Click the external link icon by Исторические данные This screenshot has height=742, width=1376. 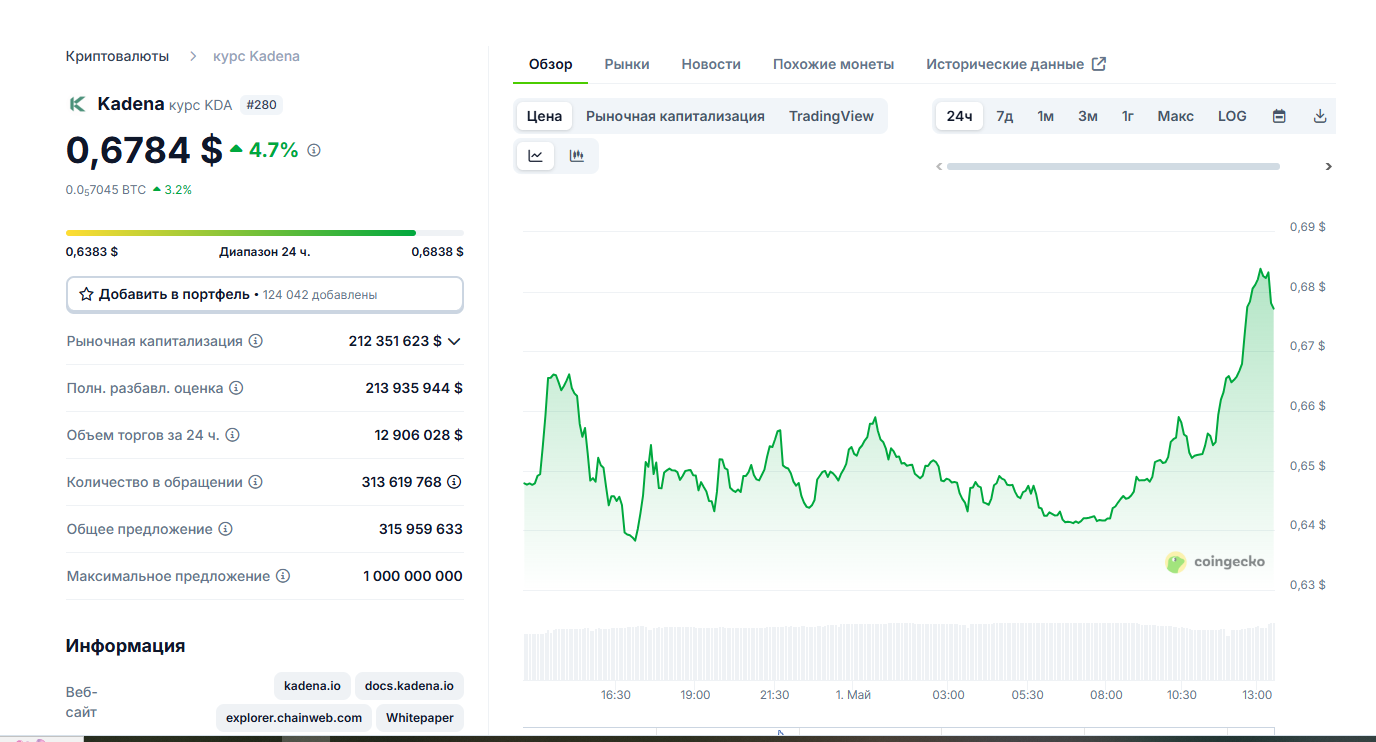click(1099, 64)
